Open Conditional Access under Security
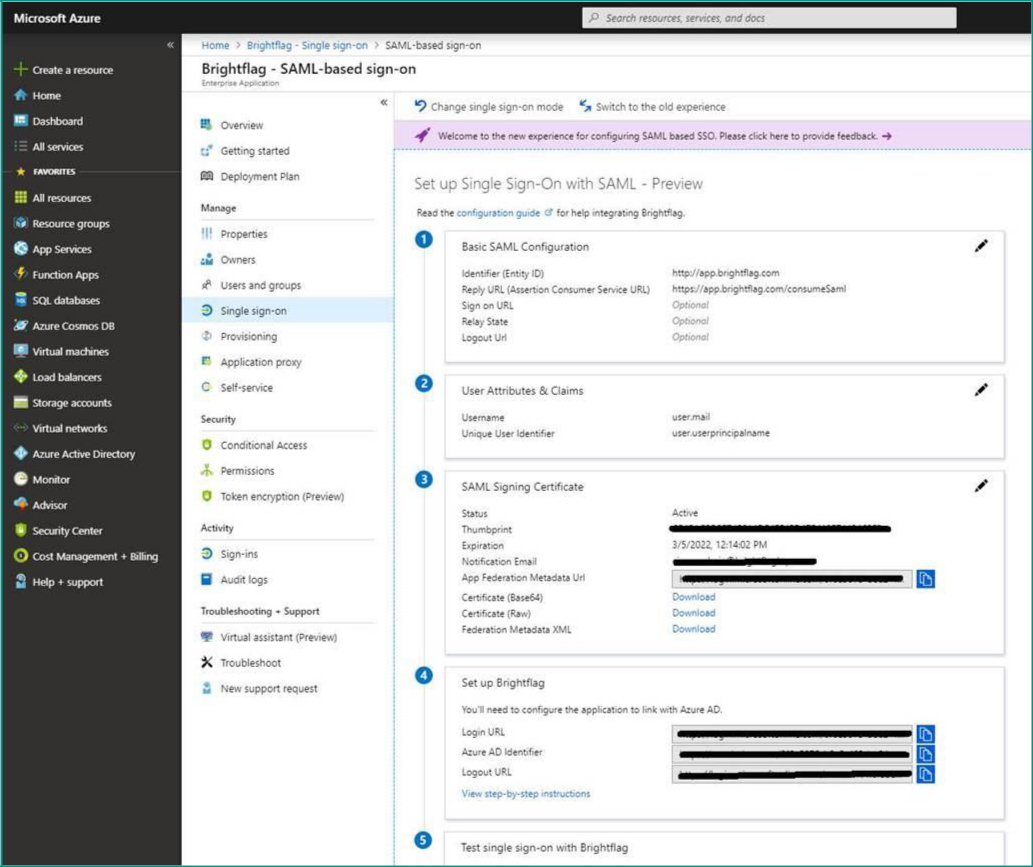 point(264,445)
